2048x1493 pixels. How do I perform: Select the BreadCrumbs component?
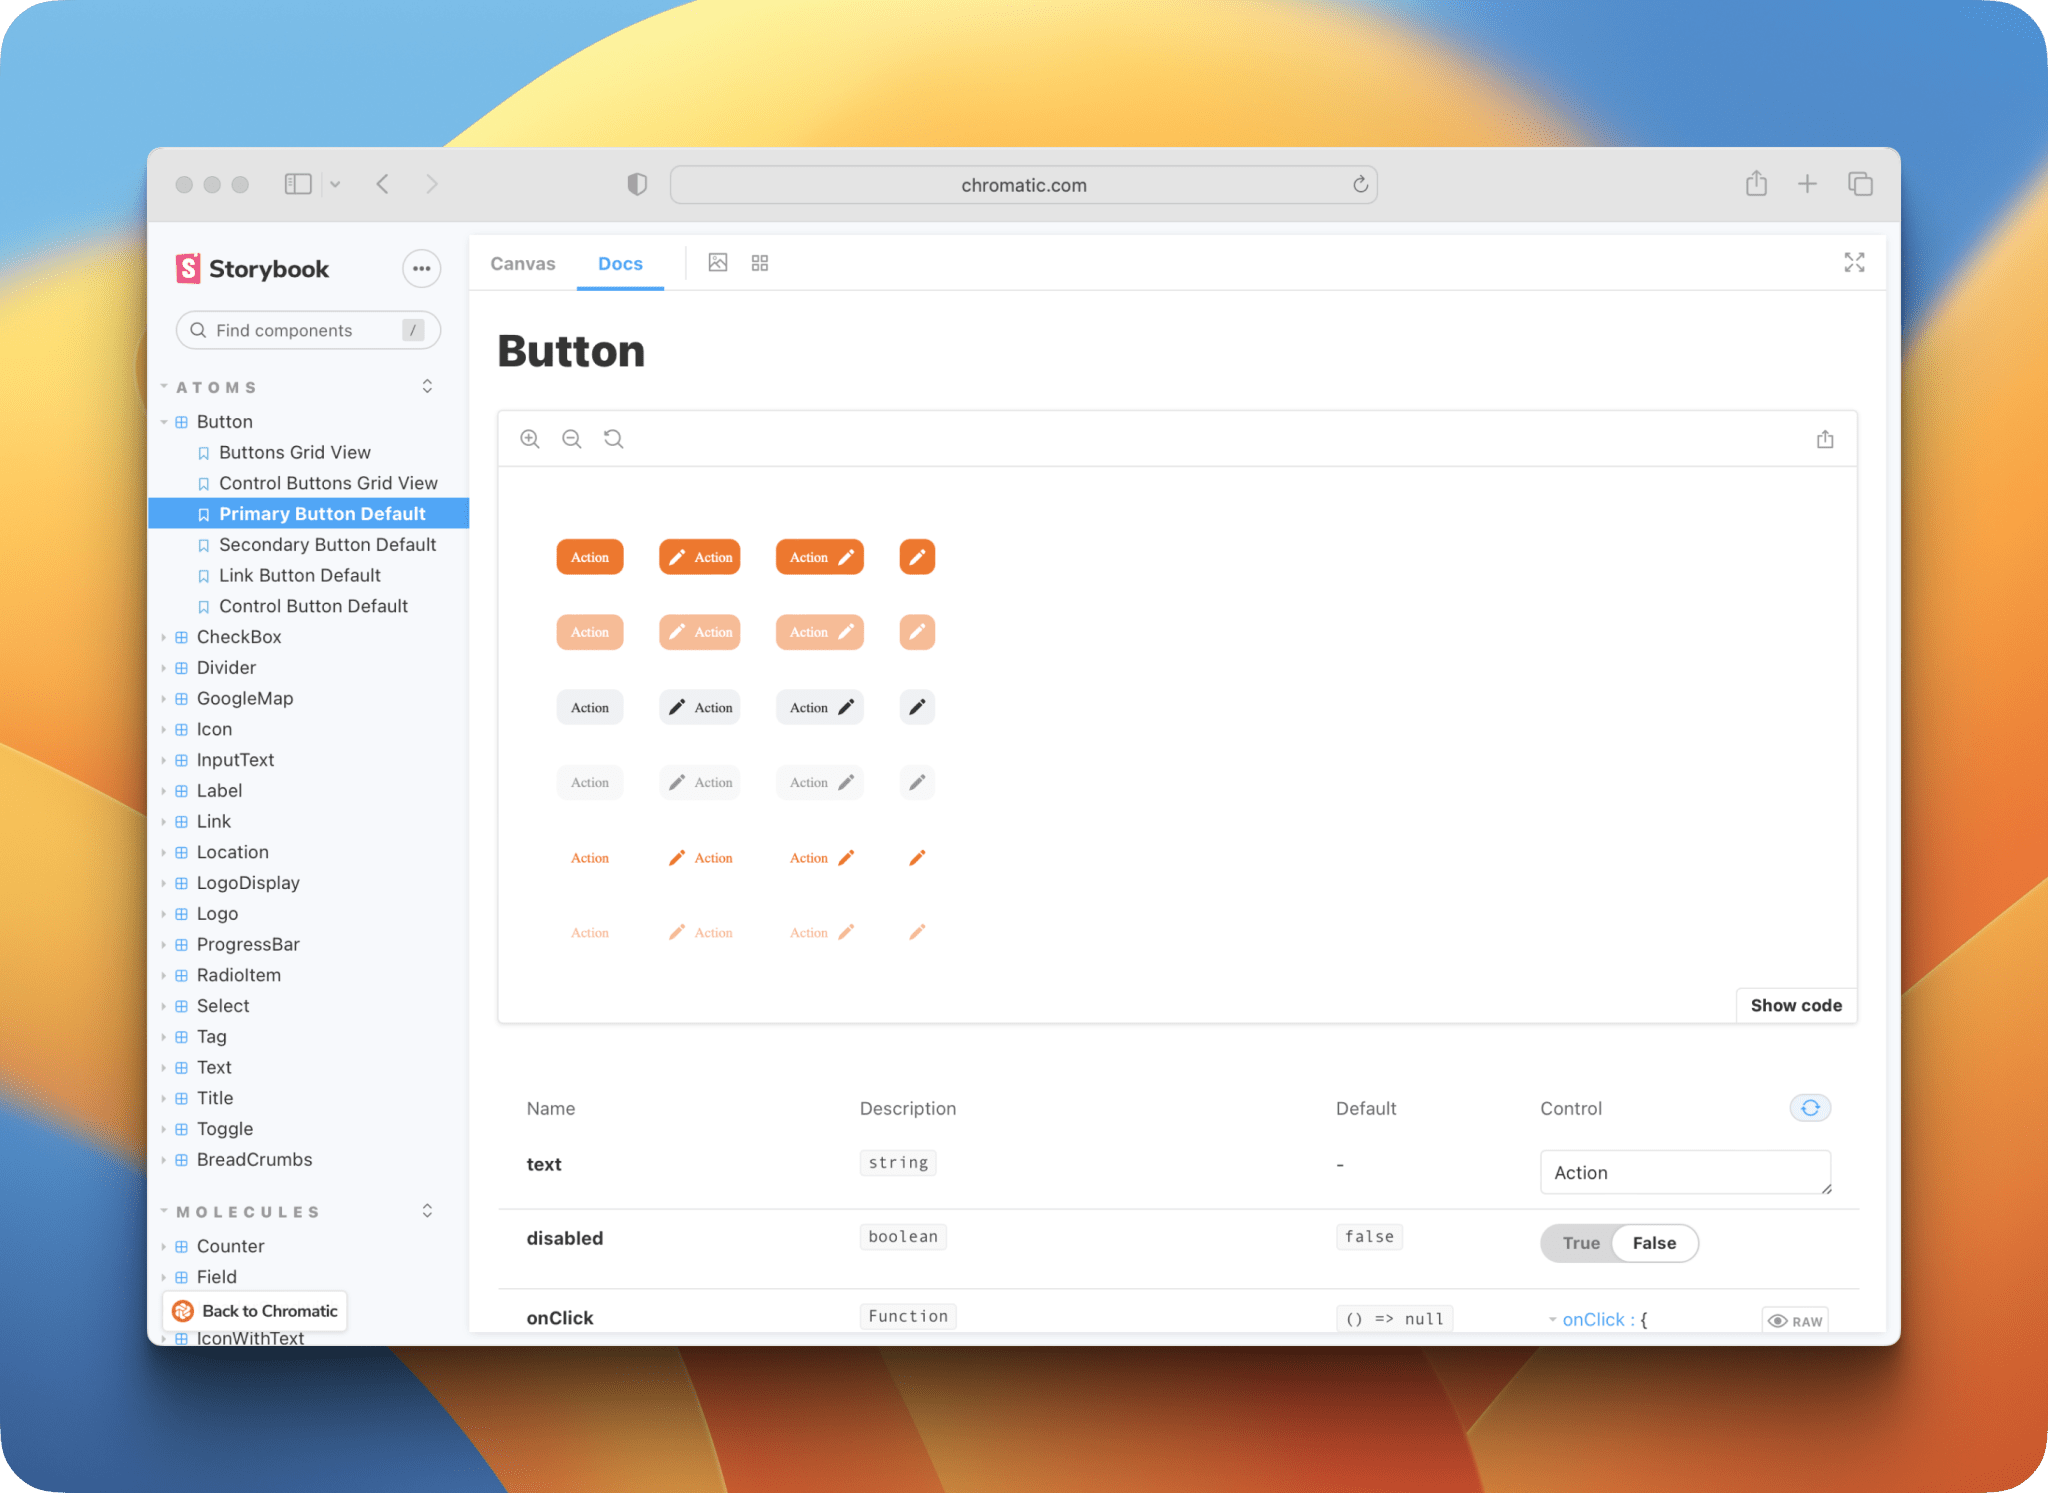coord(254,1160)
